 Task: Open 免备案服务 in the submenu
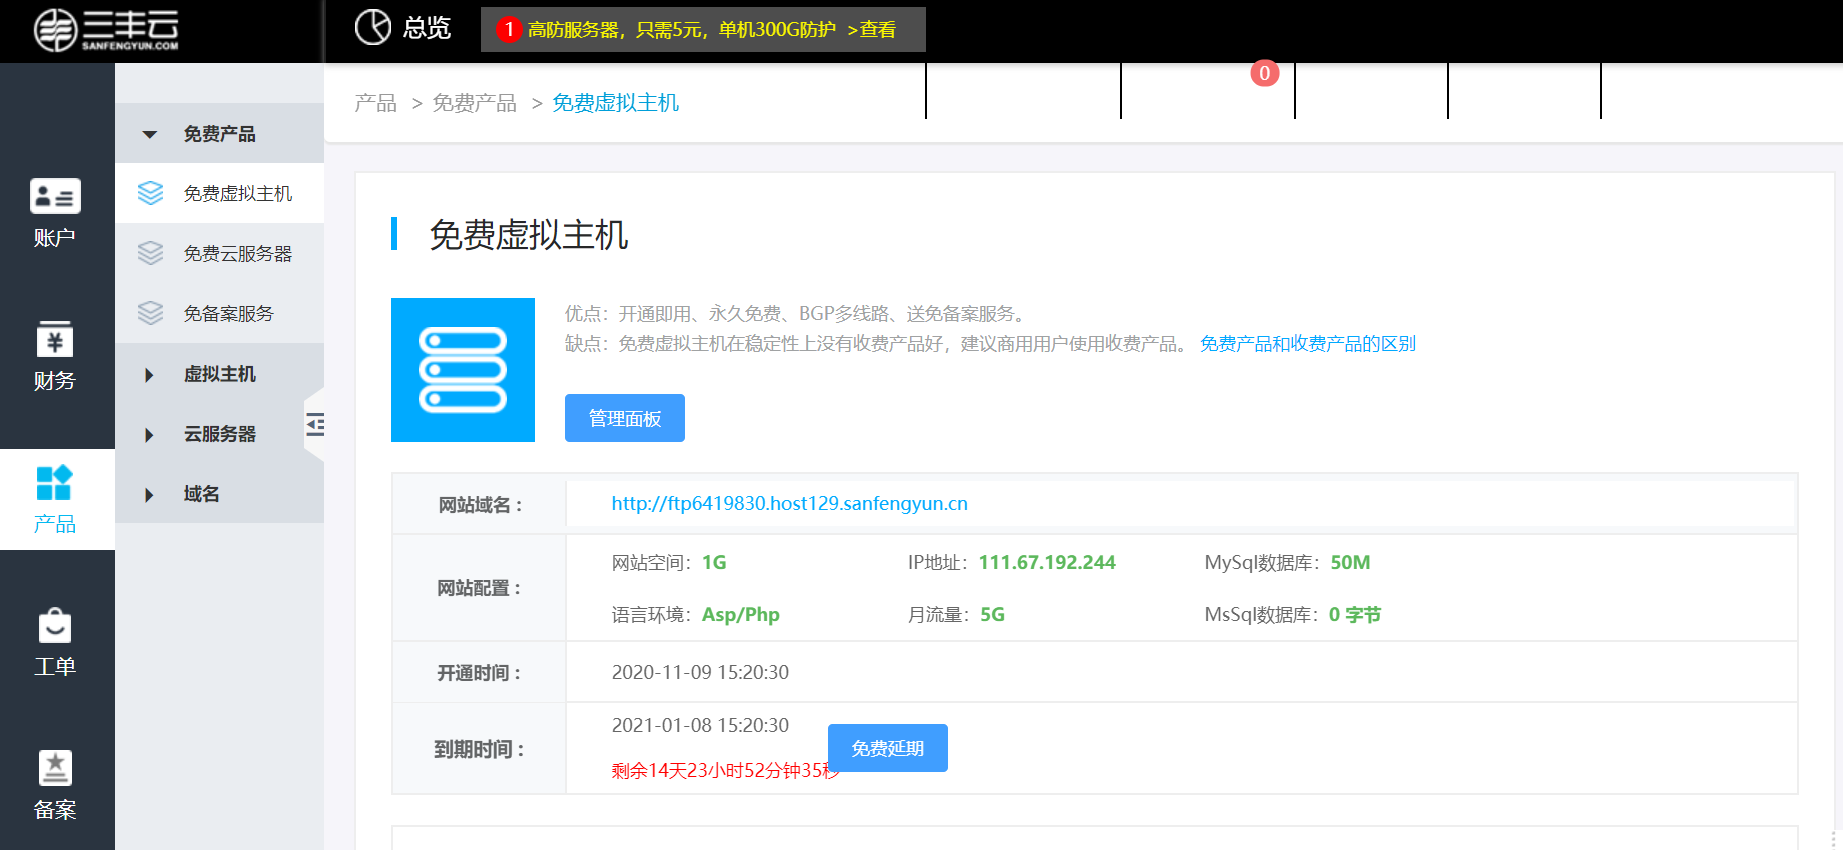pyautogui.click(x=219, y=313)
